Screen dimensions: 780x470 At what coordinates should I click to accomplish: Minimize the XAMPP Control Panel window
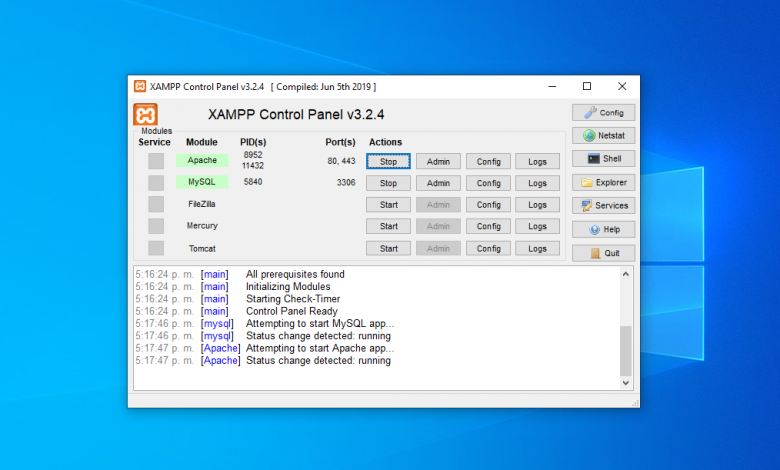coord(552,87)
